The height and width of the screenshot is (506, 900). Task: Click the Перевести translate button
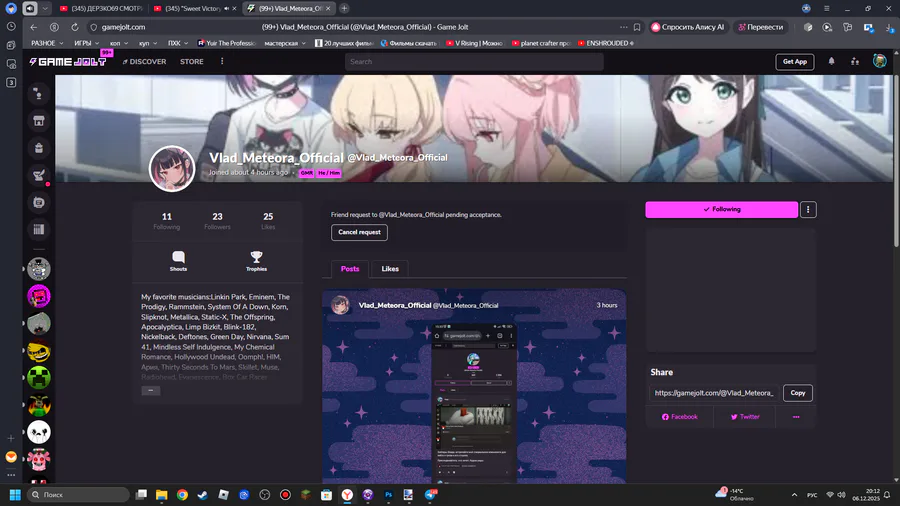click(x=761, y=27)
